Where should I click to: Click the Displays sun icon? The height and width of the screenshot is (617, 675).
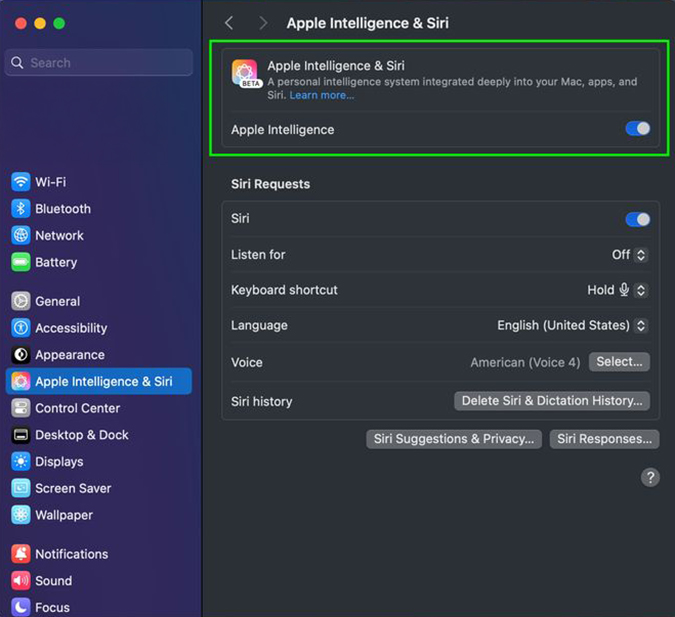click(x=21, y=461)
